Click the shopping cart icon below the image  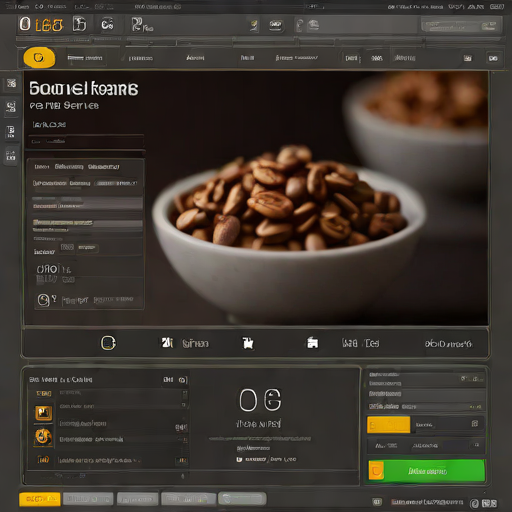coord(248,343)
